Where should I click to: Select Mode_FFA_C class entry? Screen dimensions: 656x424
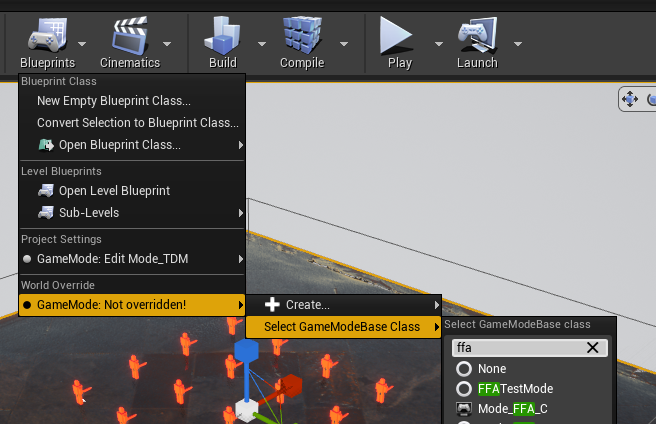pos(512,409)
